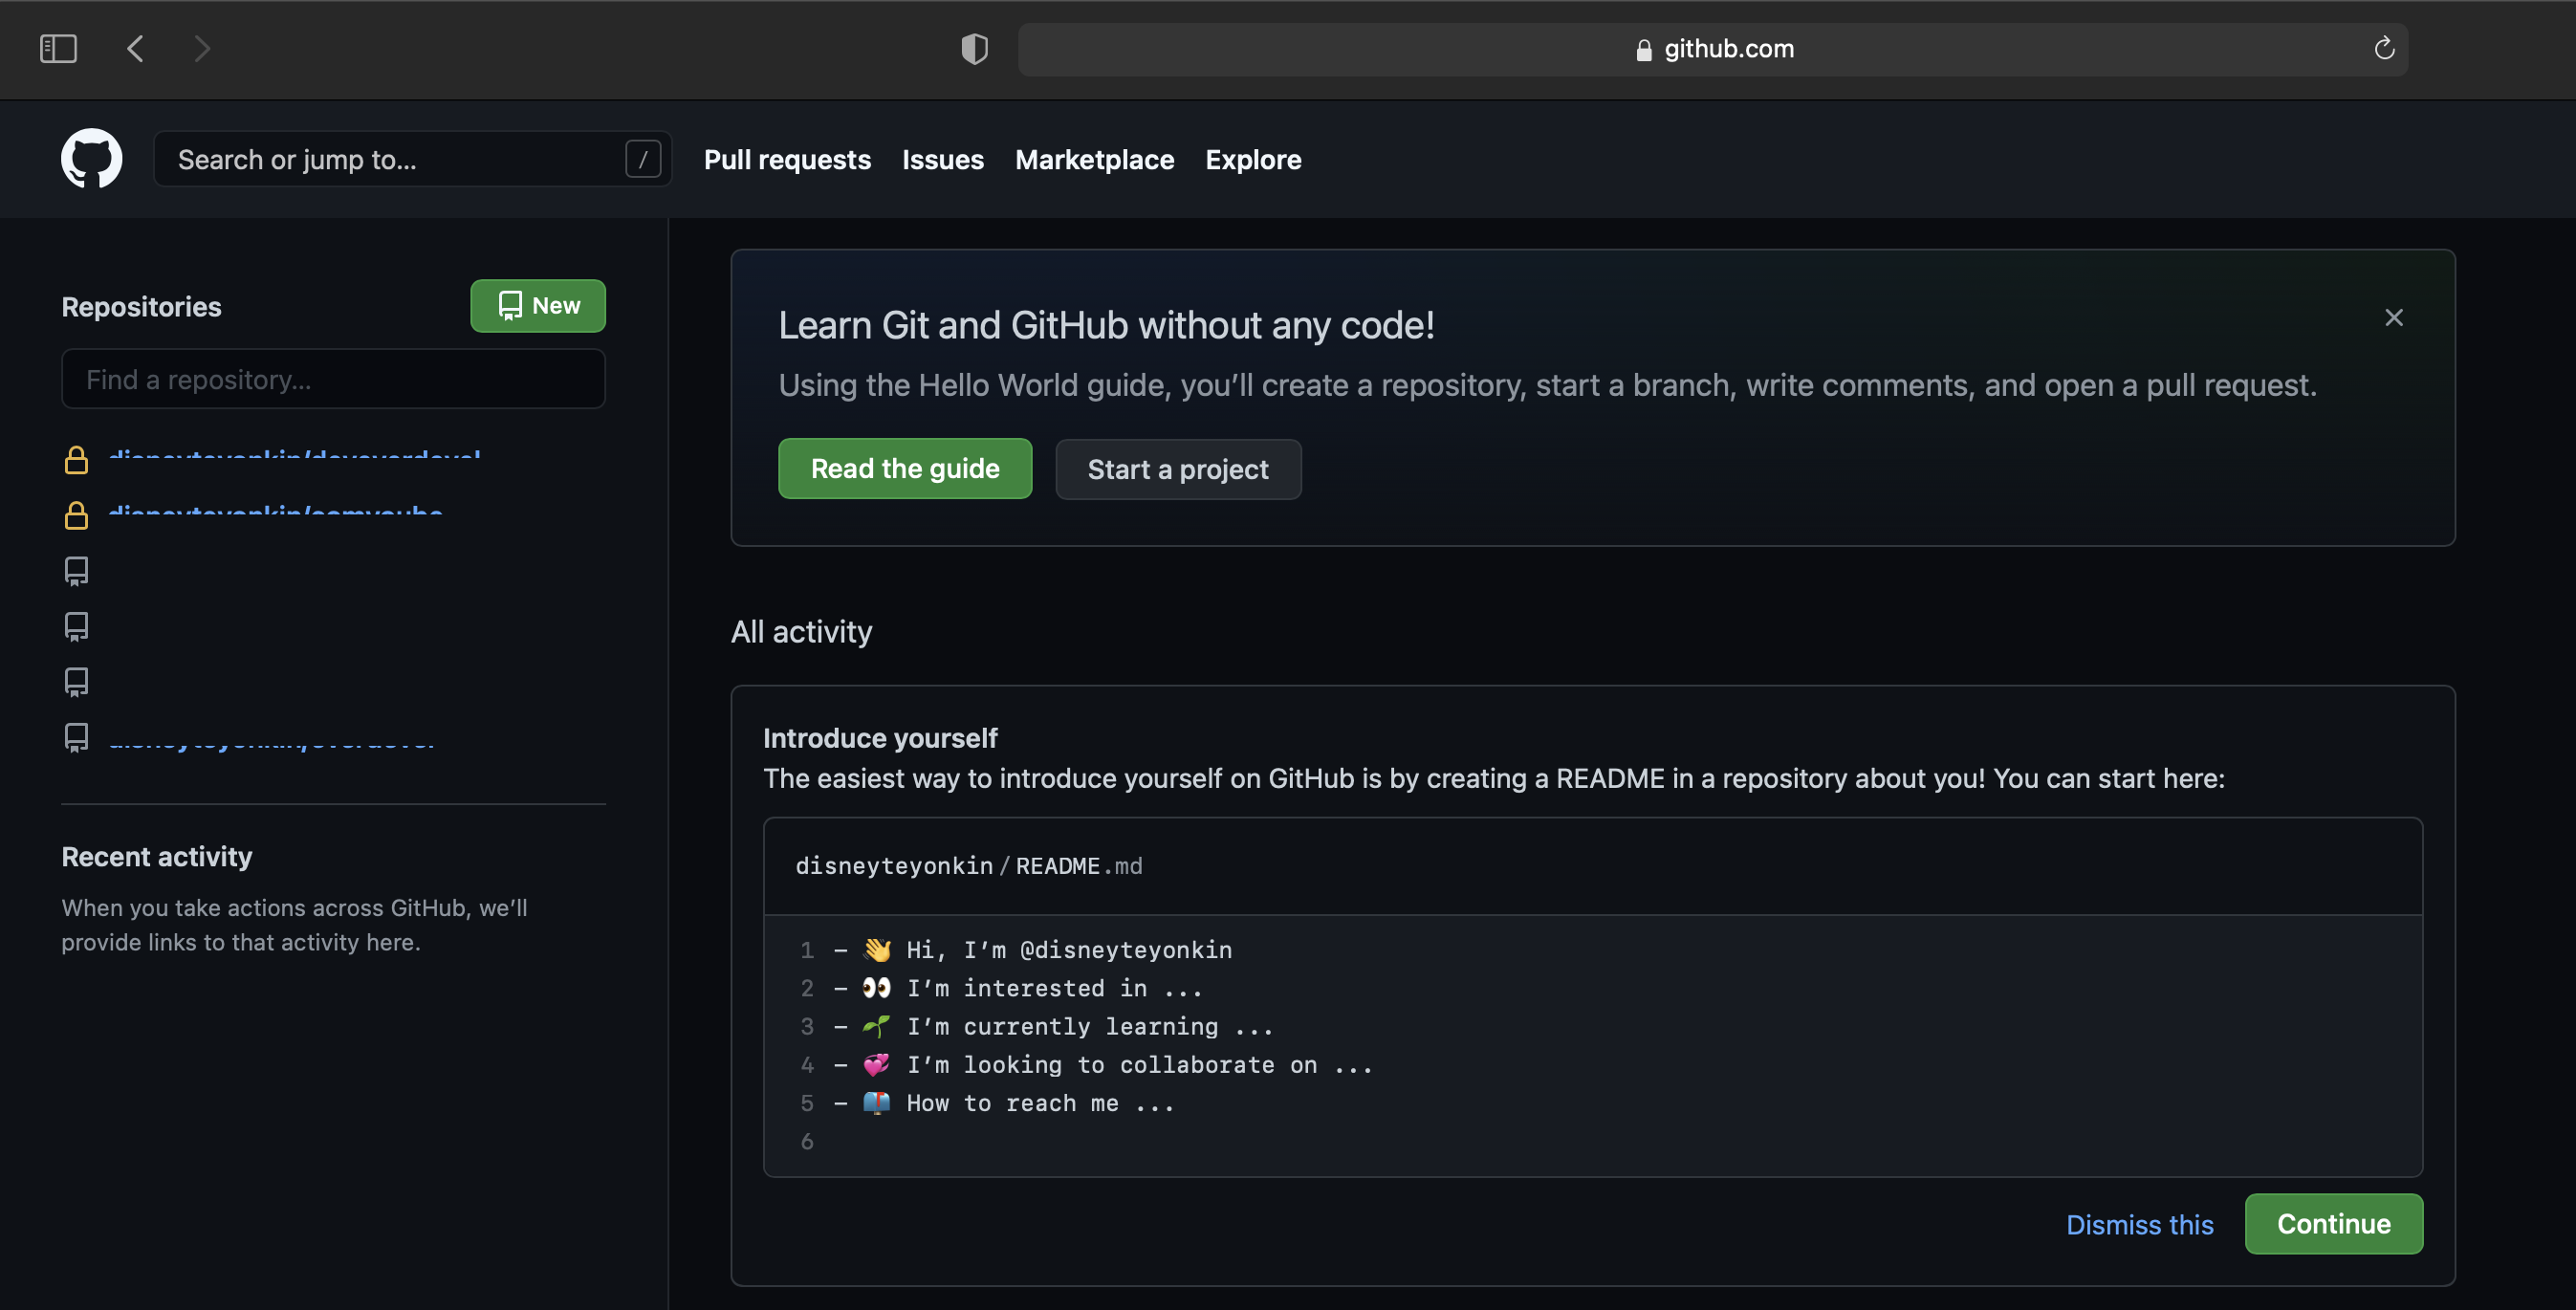The image size is (2576, 1310).
Task: Click Start a project button
Action: pyautogui.click(x=1178, y=469)
